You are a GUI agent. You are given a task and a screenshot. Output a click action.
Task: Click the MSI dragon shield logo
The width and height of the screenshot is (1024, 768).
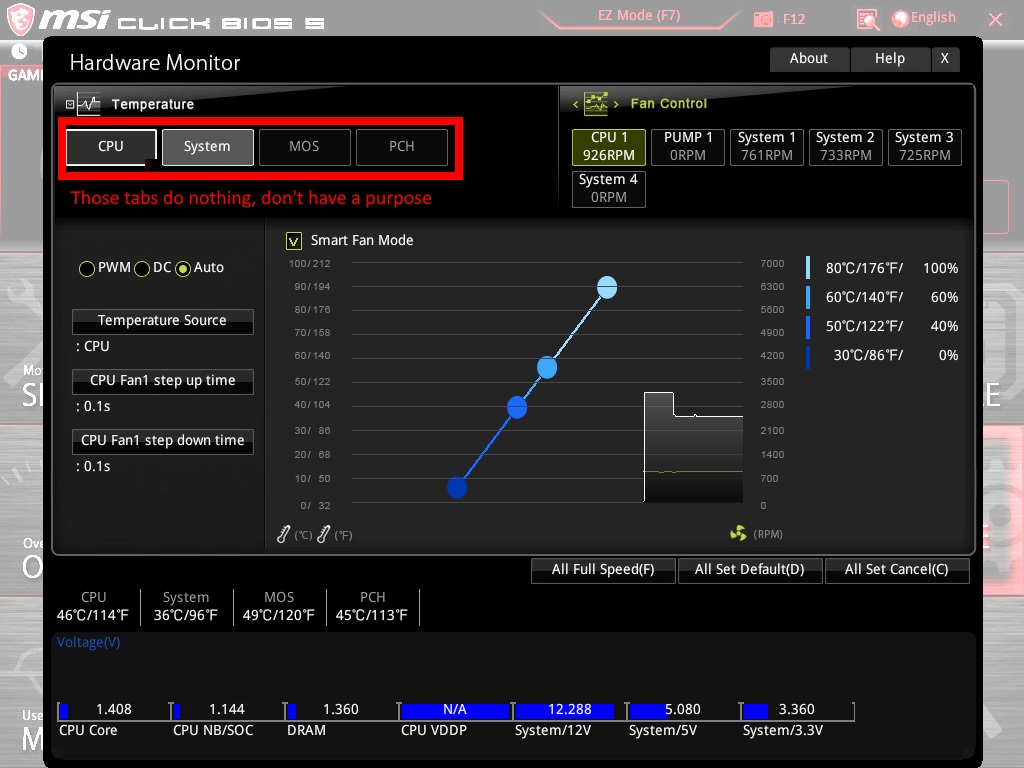coord(20,19)
